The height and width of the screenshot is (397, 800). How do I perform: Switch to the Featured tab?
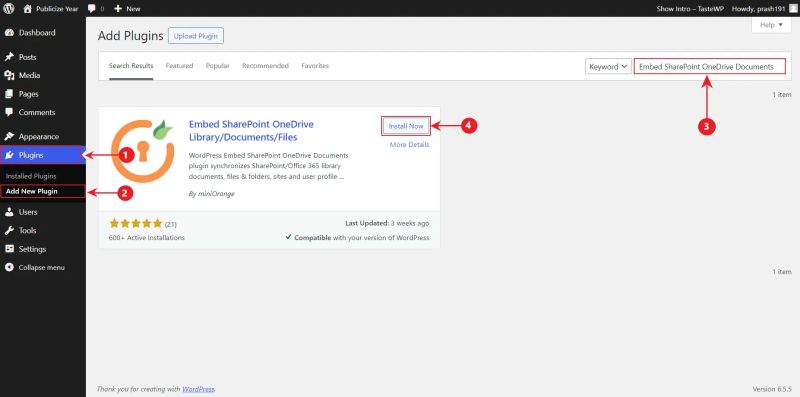[179, 66]
